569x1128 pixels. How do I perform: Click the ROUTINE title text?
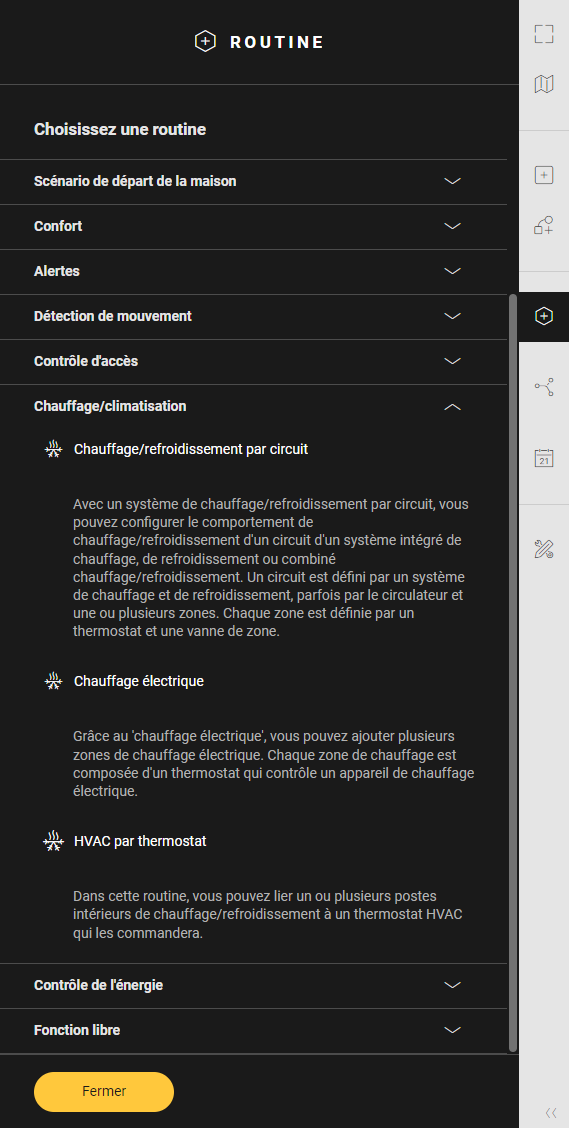(277, 42)
